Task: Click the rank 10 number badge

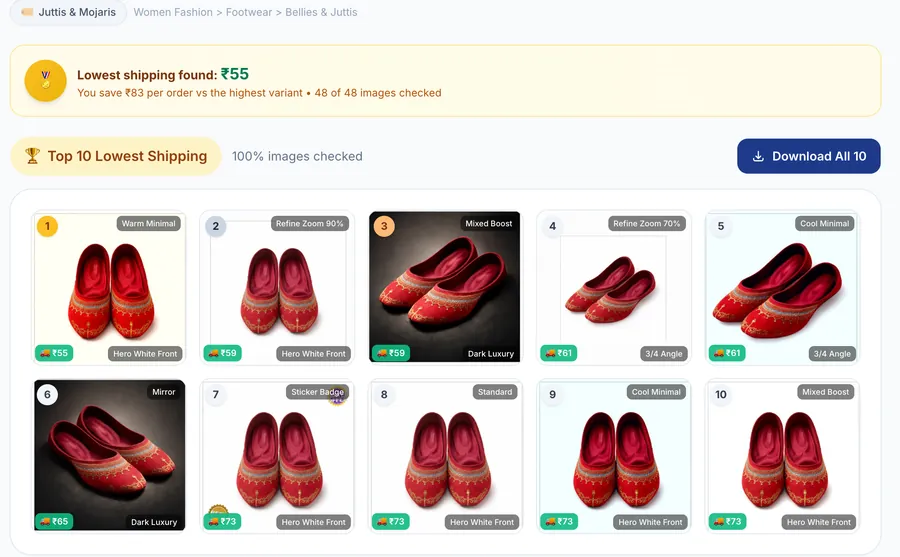Action: tap(721, 394)
